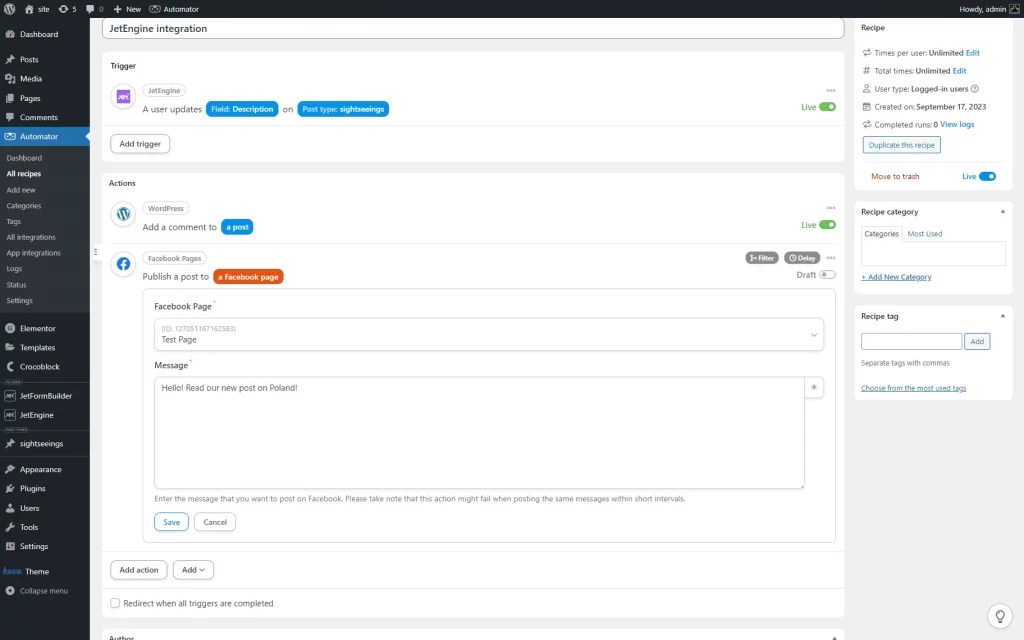
Task: Click the 'a Facebook page' token
Action: point(248,277)
